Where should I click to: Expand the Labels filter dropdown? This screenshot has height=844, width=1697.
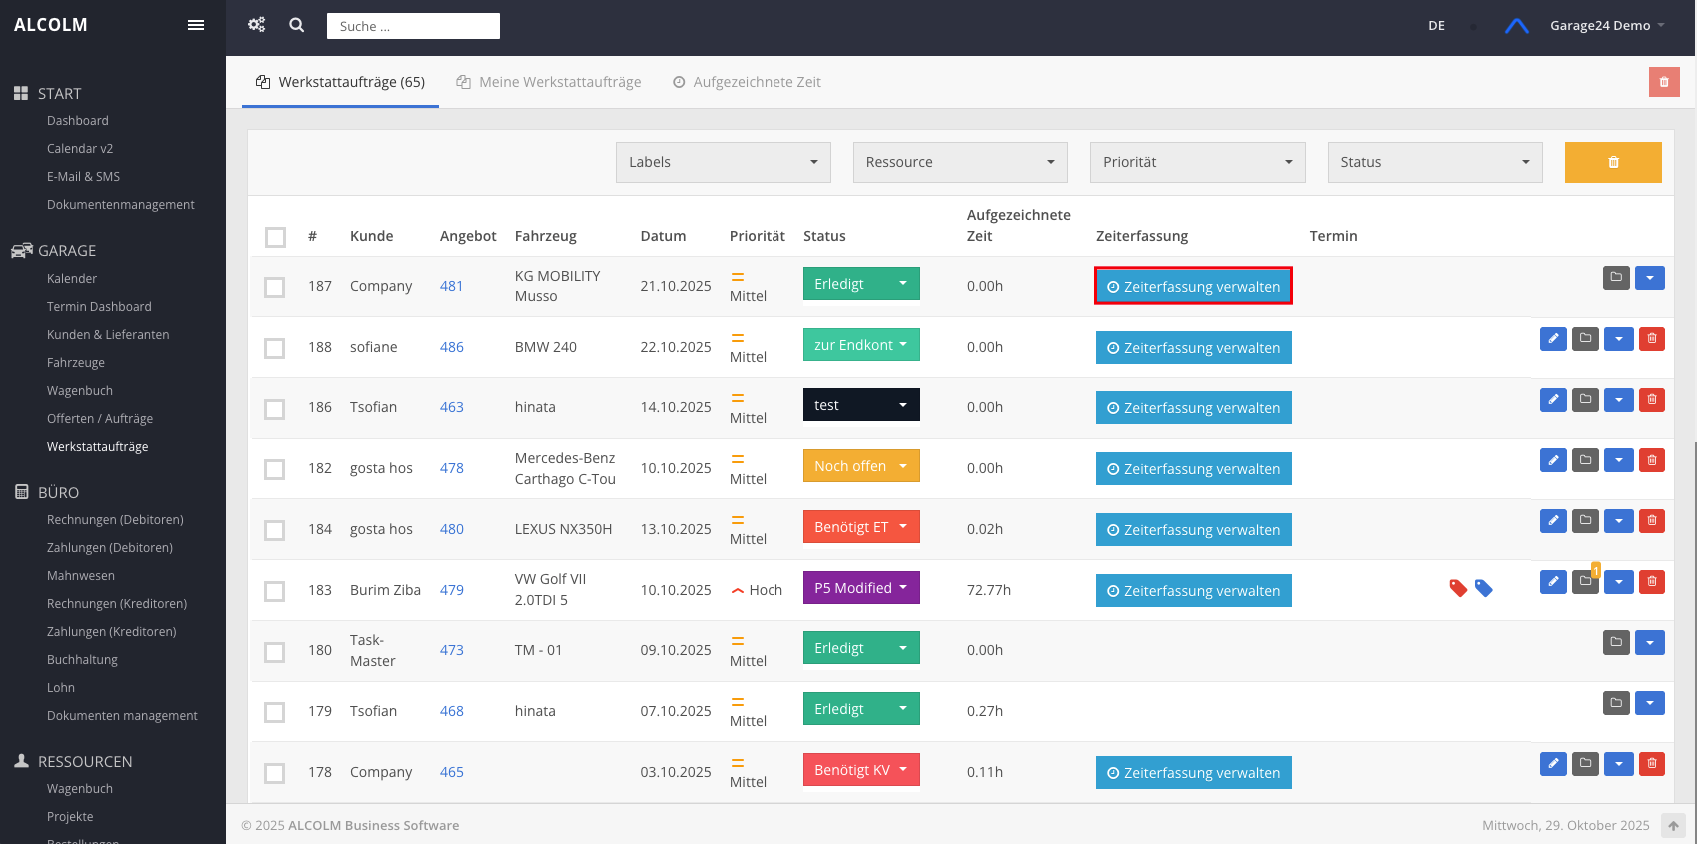click(x=723, y=162)
